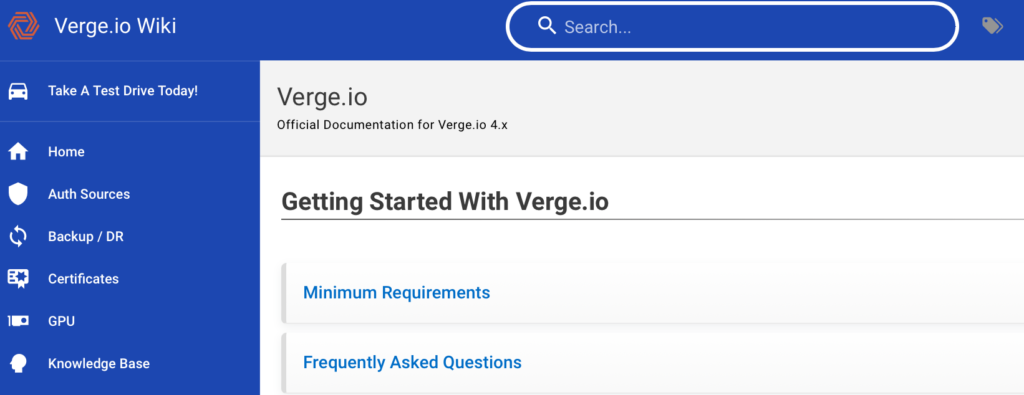Open the Knowledge Base section
This screenshot has width=1024, height=395.
99,364
